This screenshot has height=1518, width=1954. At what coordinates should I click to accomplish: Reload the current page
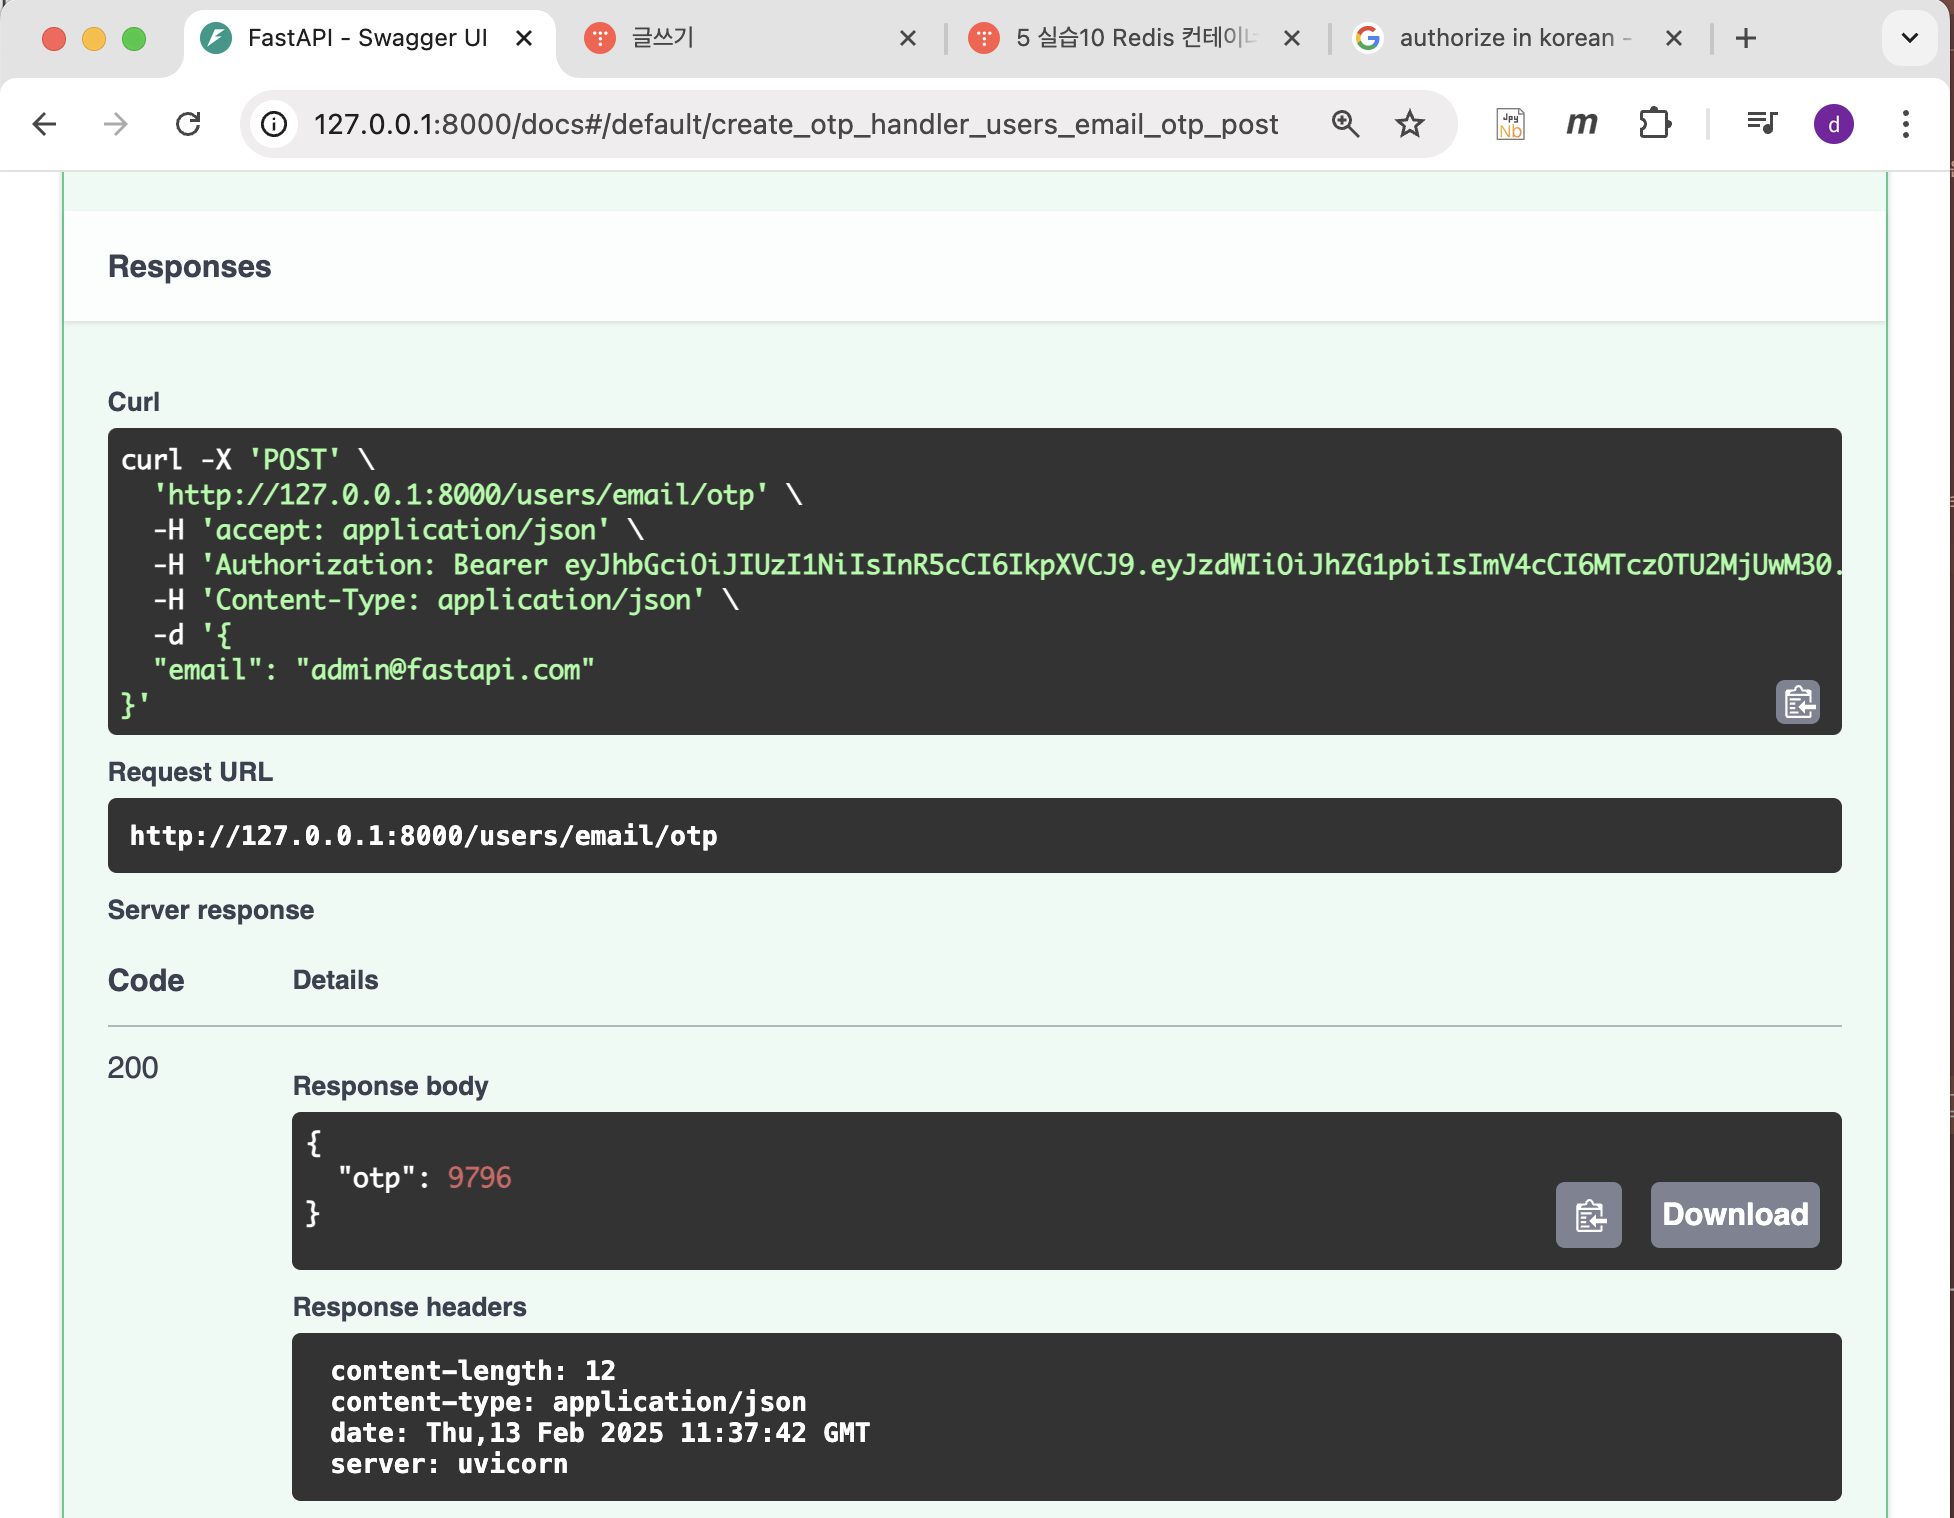coord(188,124)
